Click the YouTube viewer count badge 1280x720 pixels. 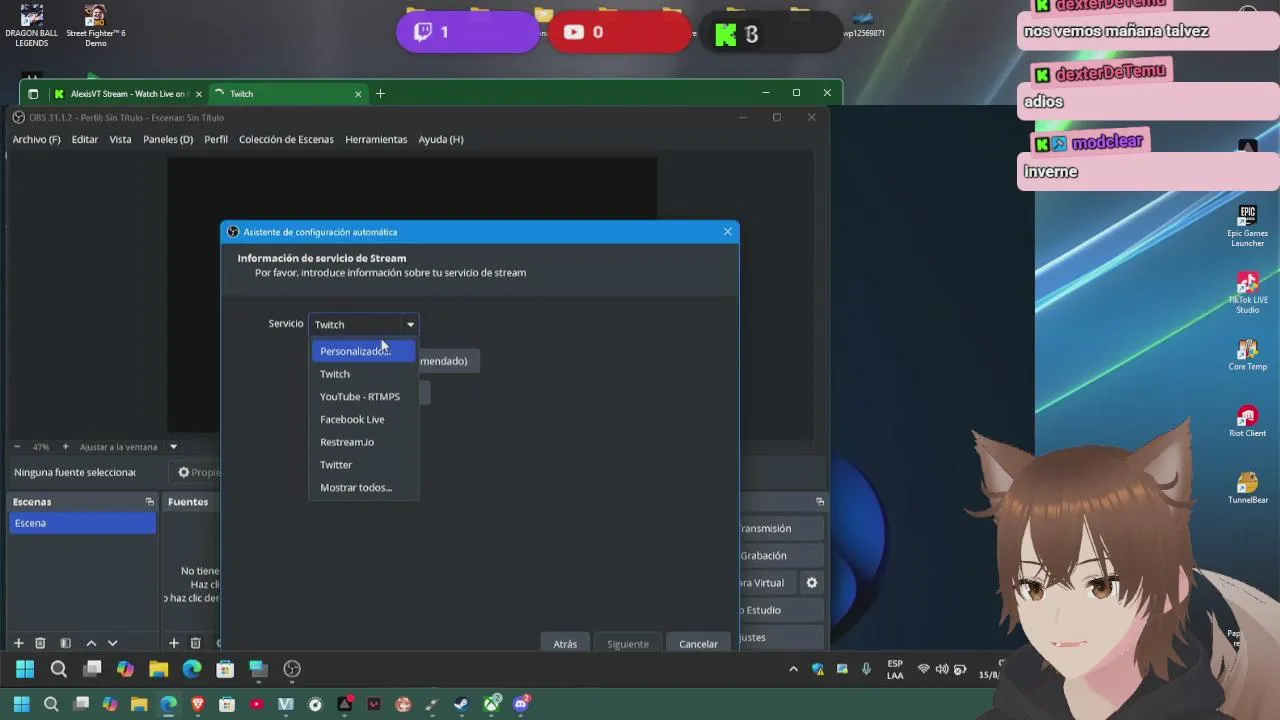point(620,32)
